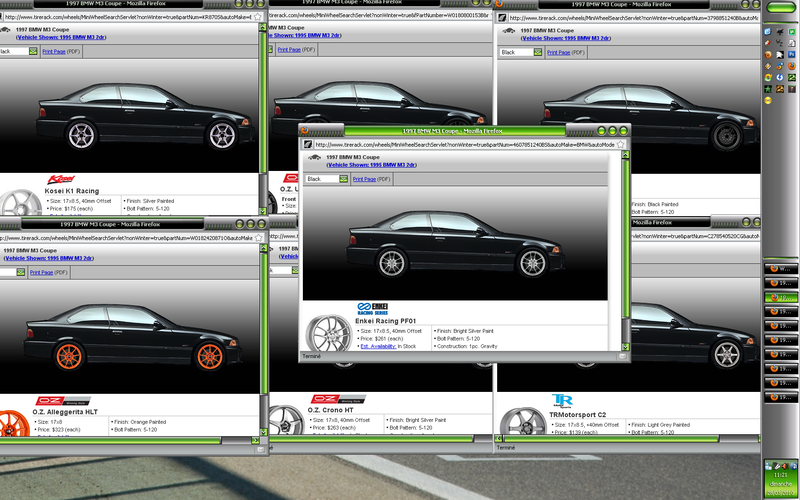
Task: Click the scroll-up arrow in the Alleggerita window
Action: coord(263,248)
